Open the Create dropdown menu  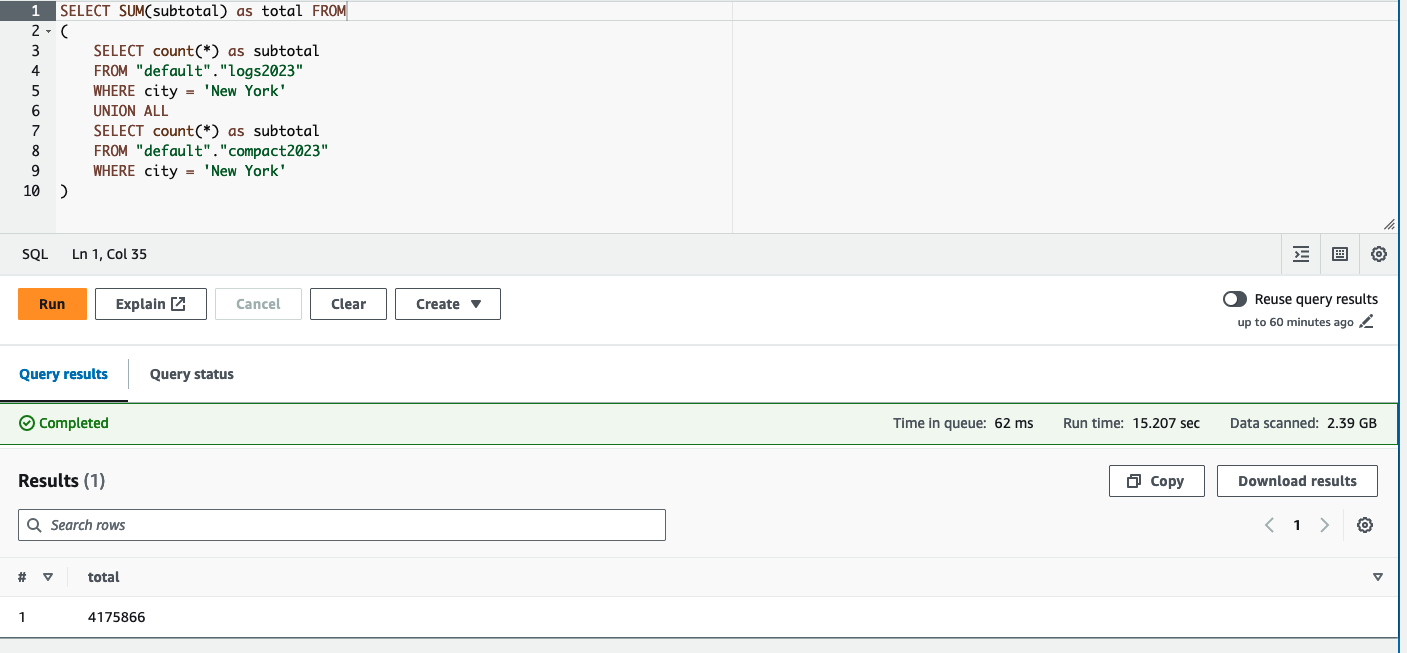point(448,303)
